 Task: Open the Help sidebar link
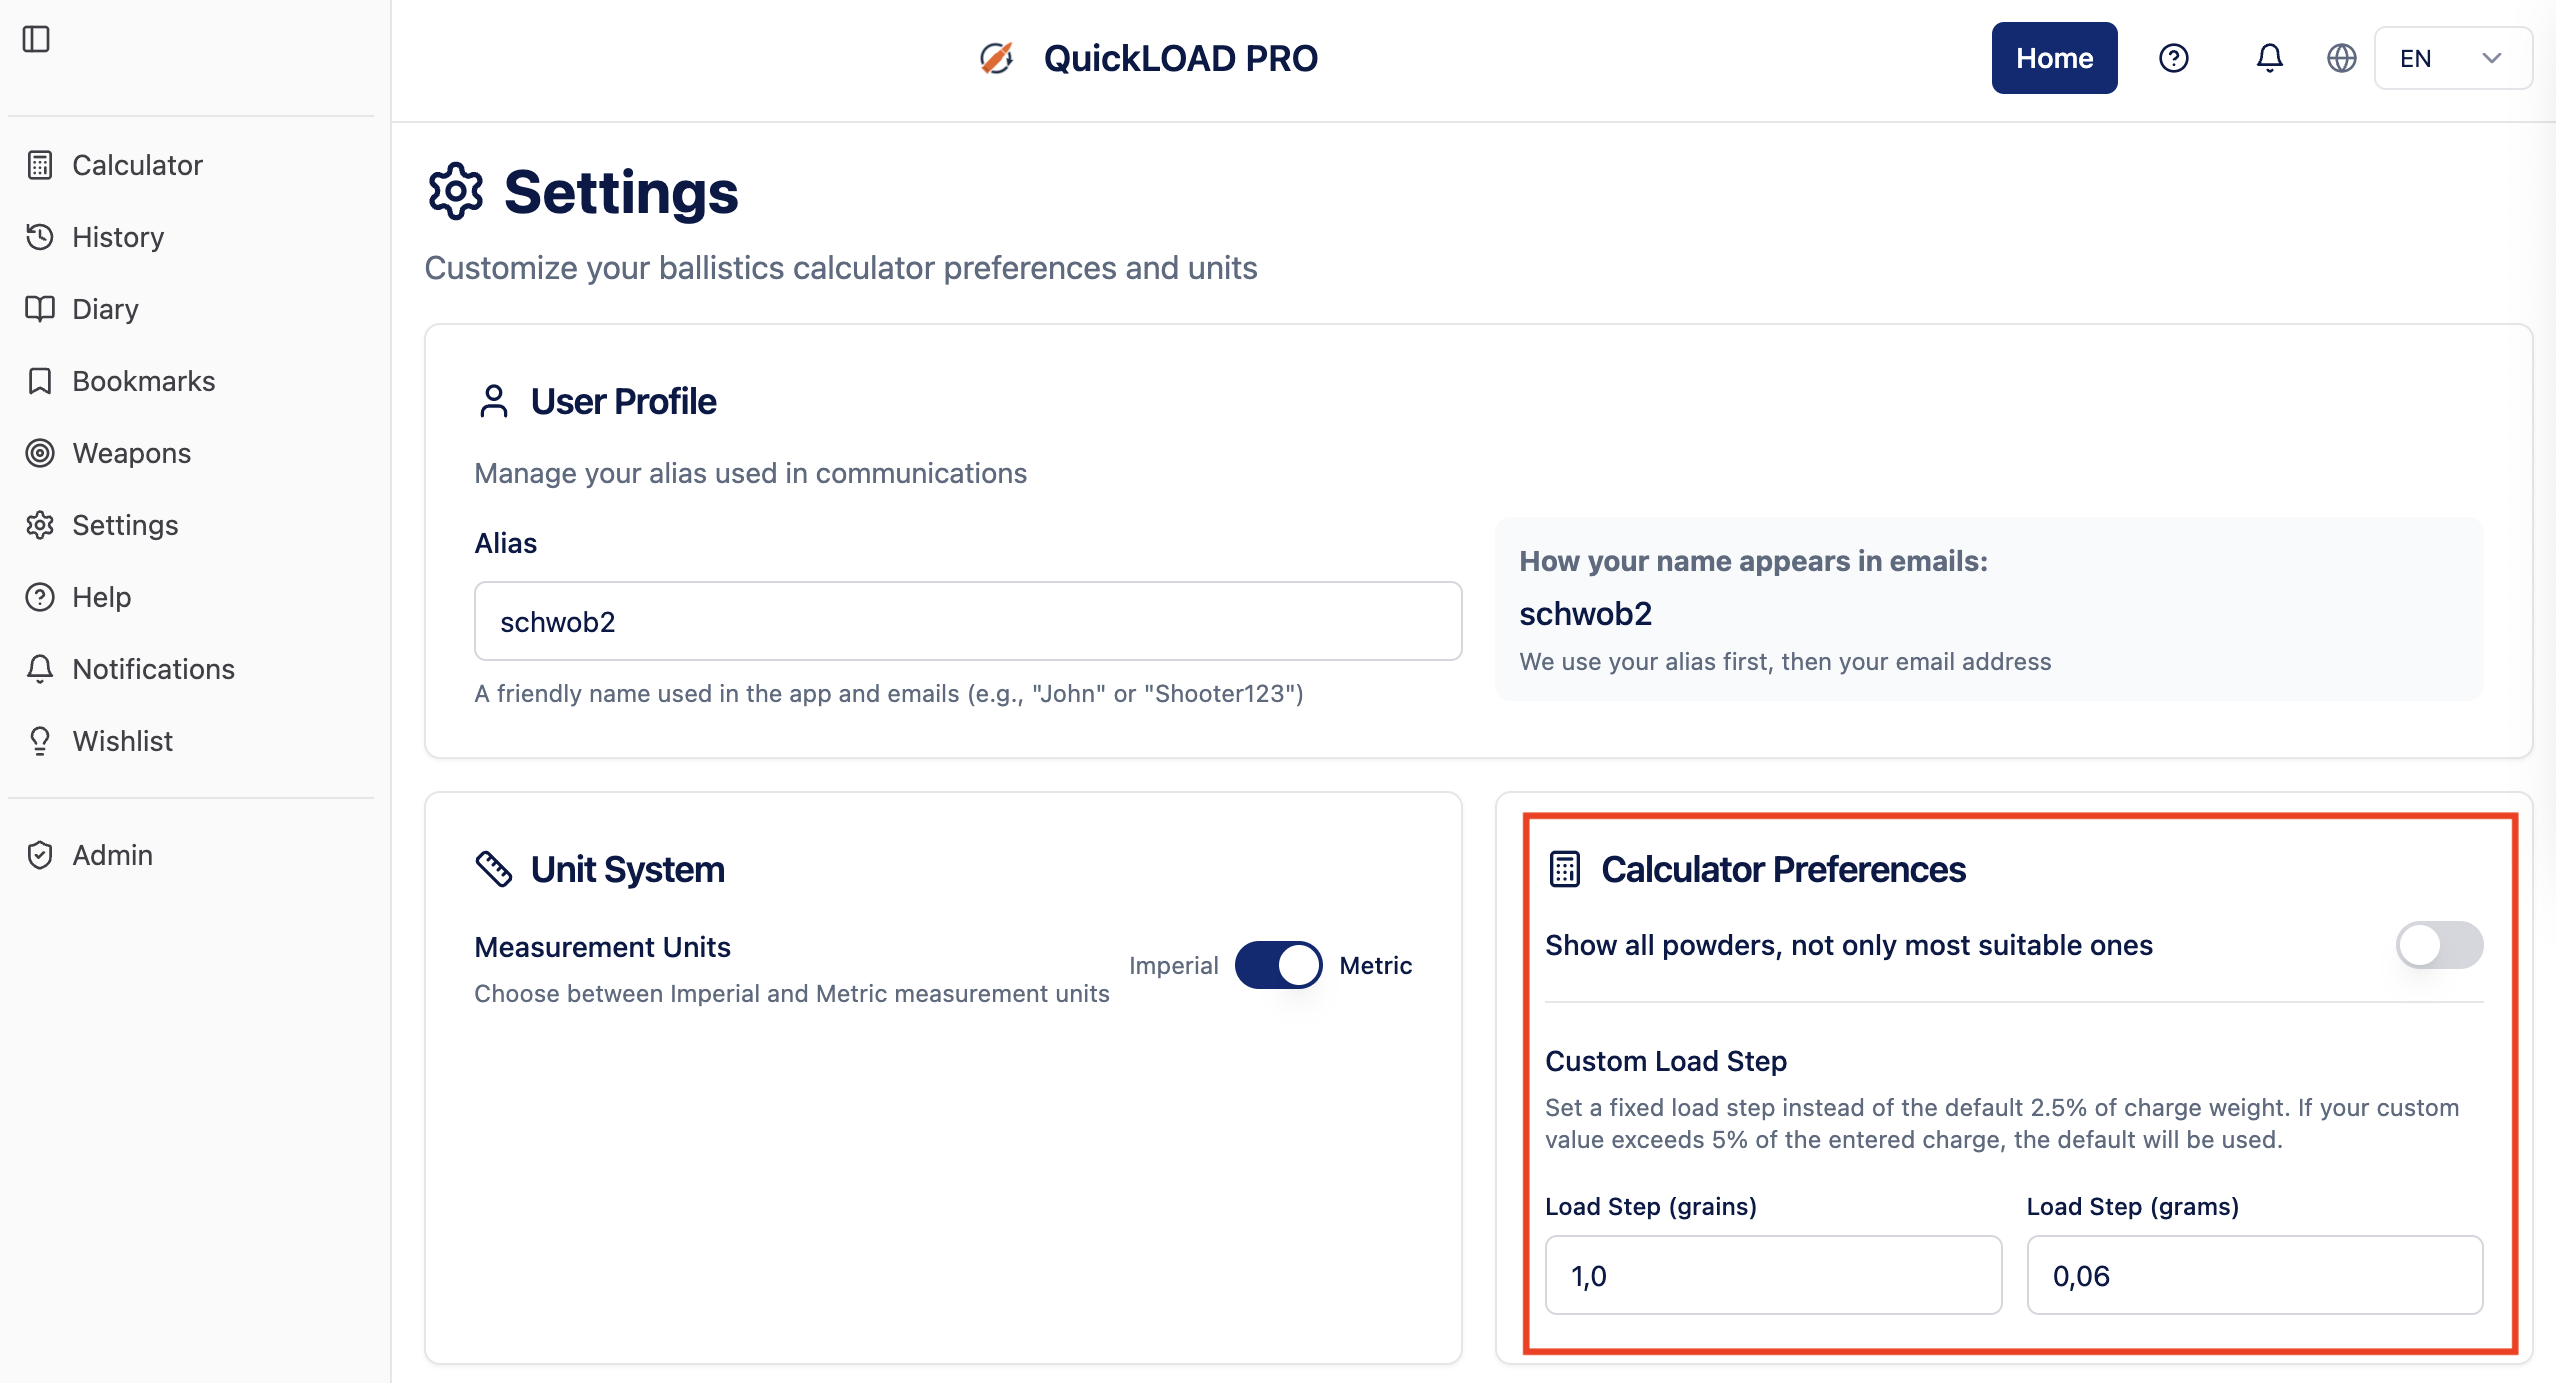coord(101,597)
